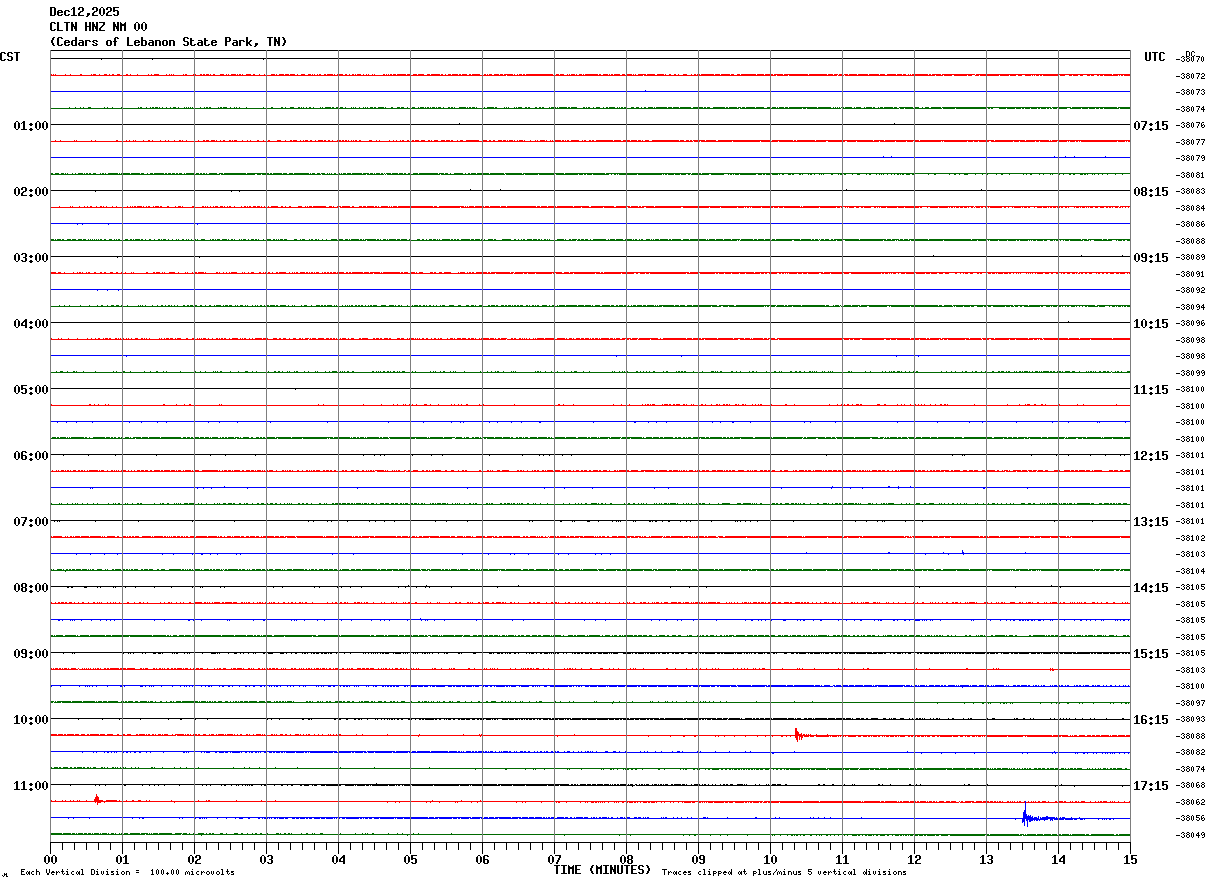
Task: Click the Cedars of Lebanon State Park label
Action: click(168, 42)
